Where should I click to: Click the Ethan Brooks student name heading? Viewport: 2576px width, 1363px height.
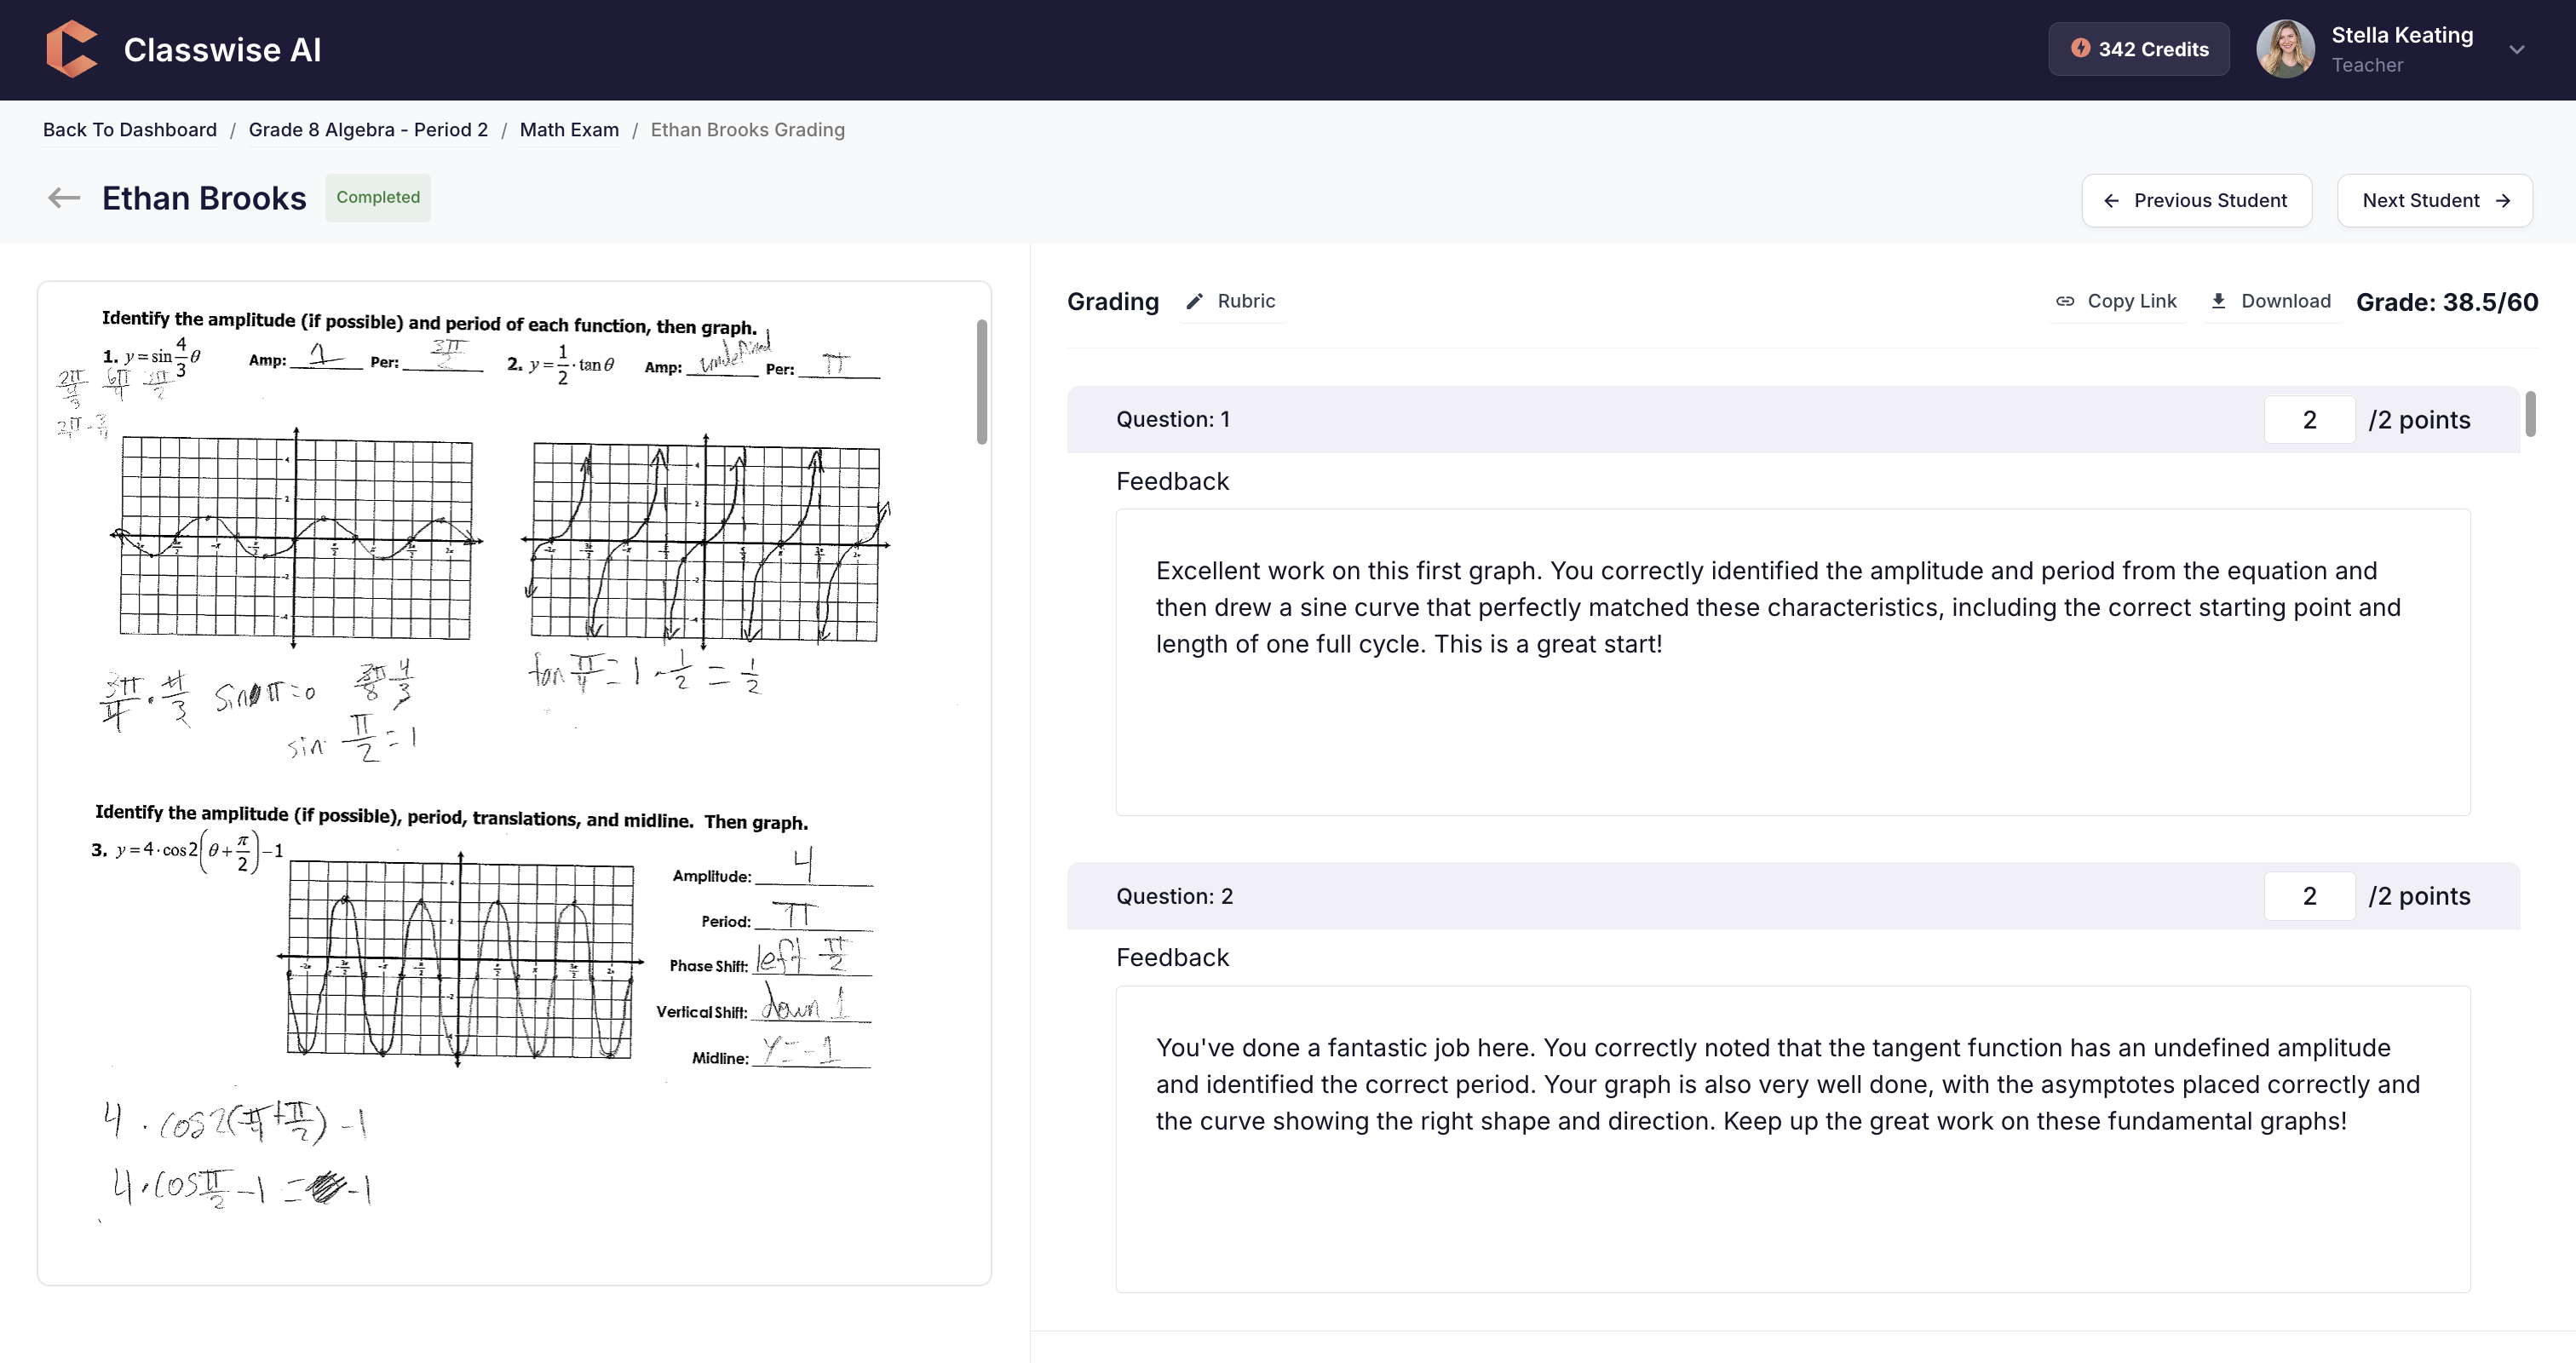tap(204, 198)
